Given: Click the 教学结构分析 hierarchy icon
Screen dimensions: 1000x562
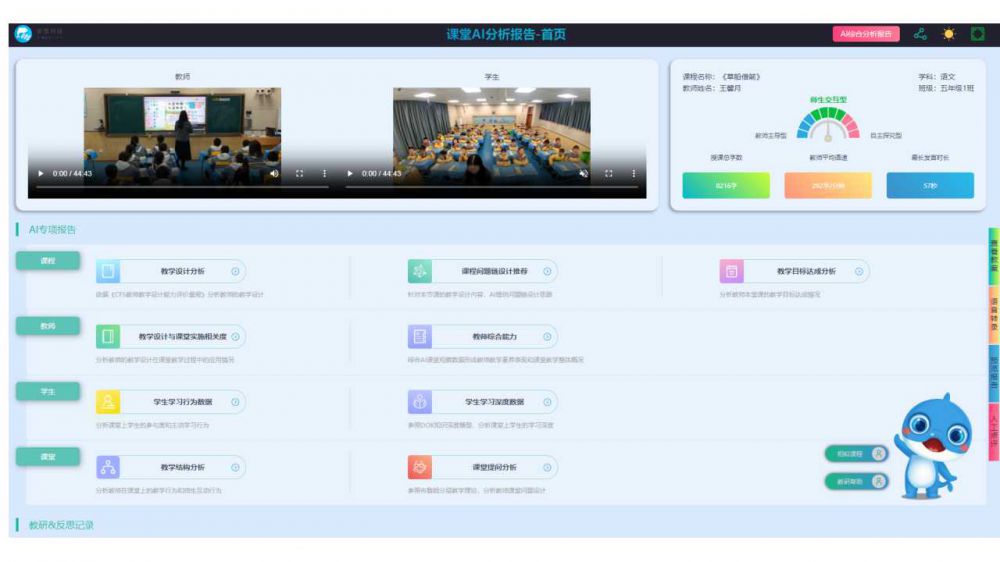Looking at the screenshot, I should click(x=108, y=467).
